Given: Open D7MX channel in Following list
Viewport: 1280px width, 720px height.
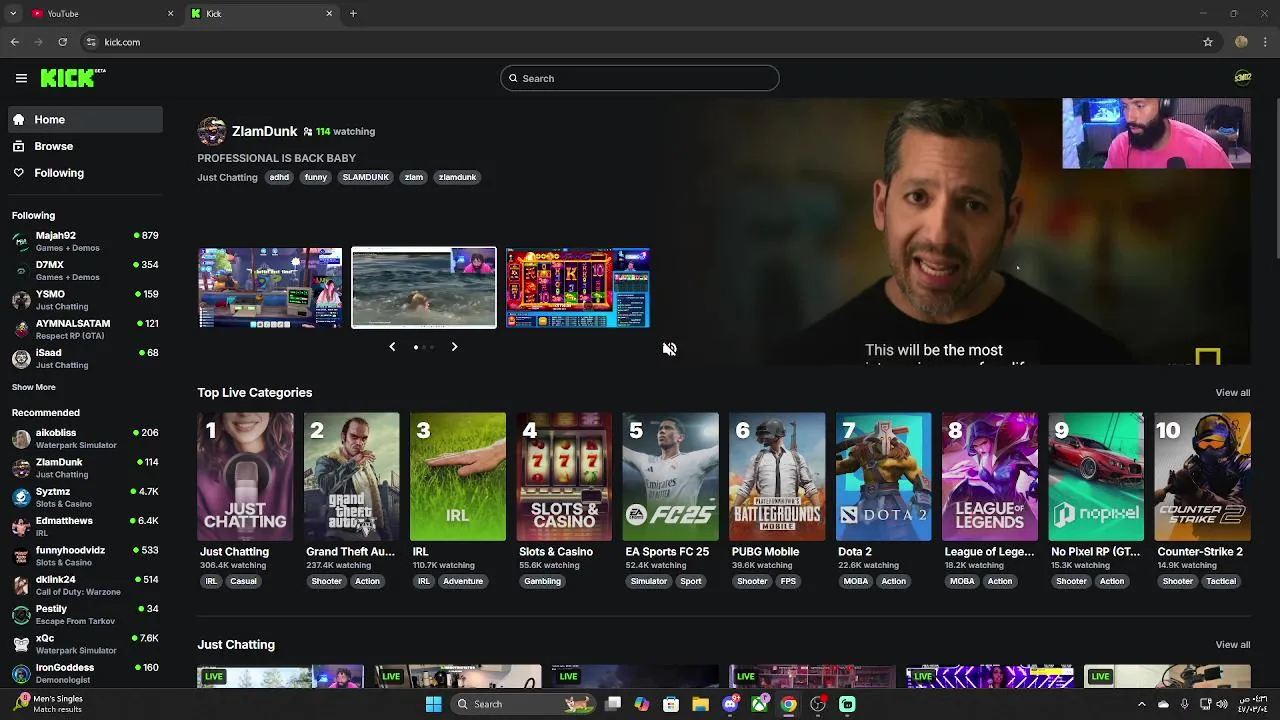Looking at the screenshot, I should pyautogui.click(x=85, y=270).
